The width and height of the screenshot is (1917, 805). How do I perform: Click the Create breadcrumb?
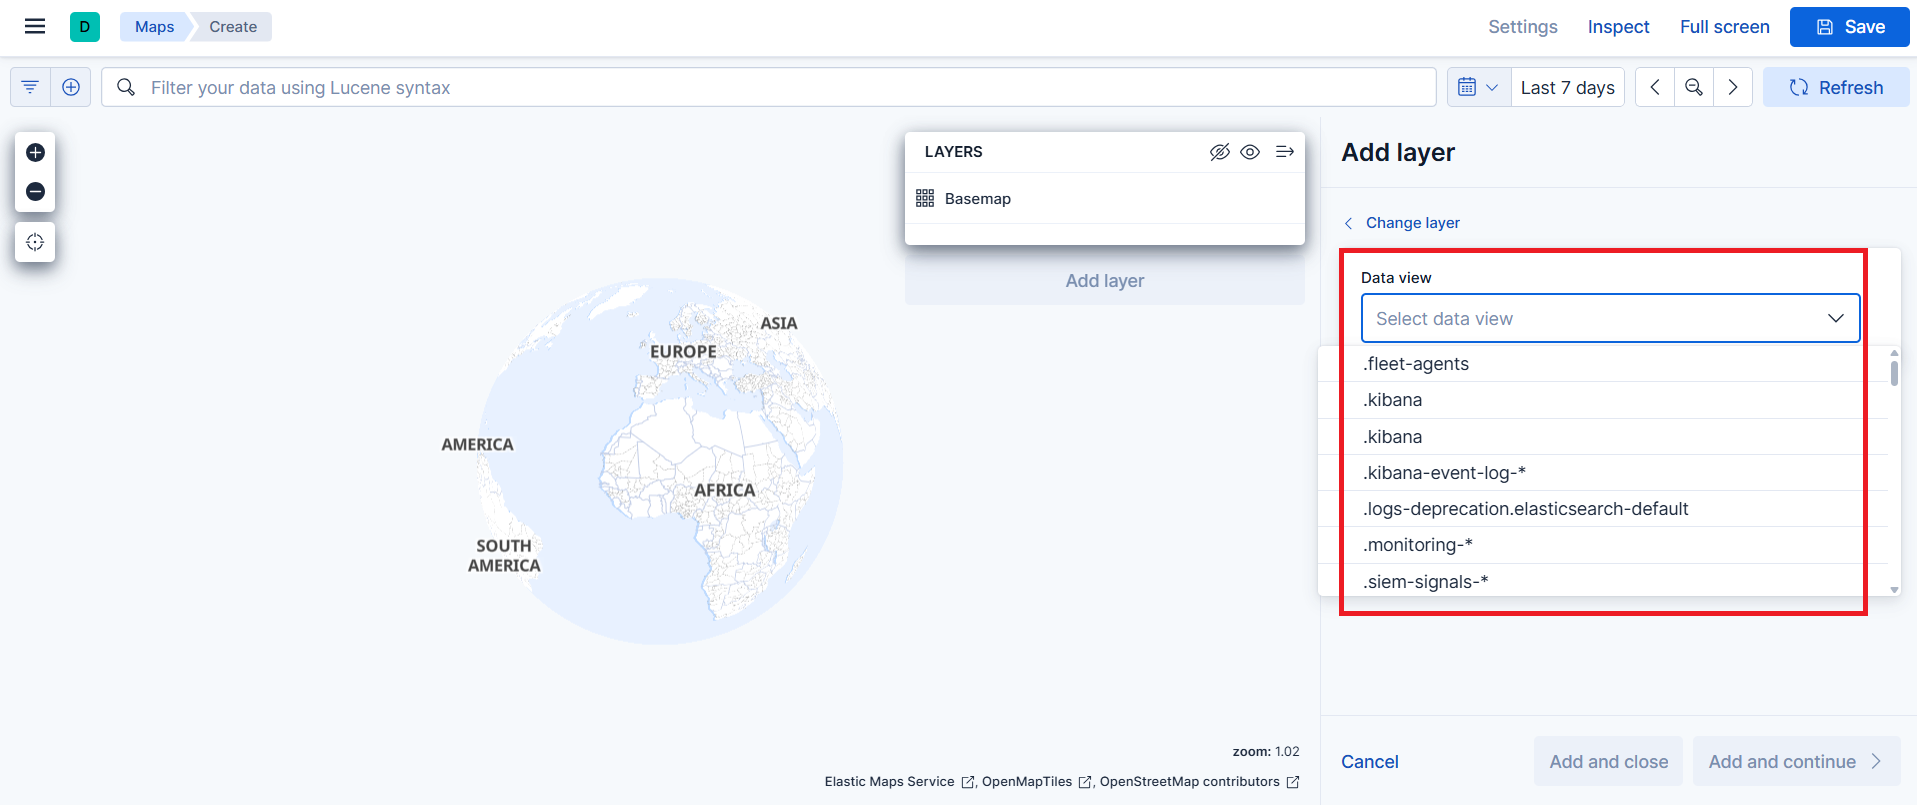click(233, 27)
